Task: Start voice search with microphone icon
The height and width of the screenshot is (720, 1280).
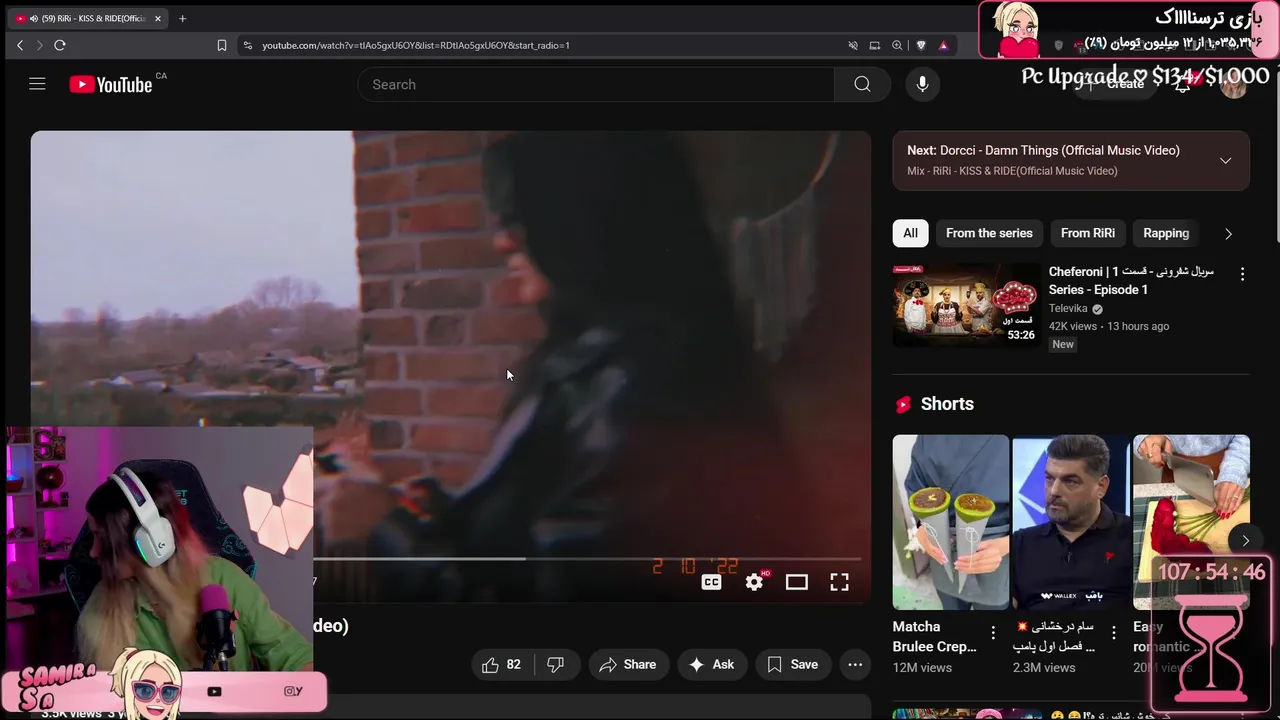Action: click(x=922, y=84)
